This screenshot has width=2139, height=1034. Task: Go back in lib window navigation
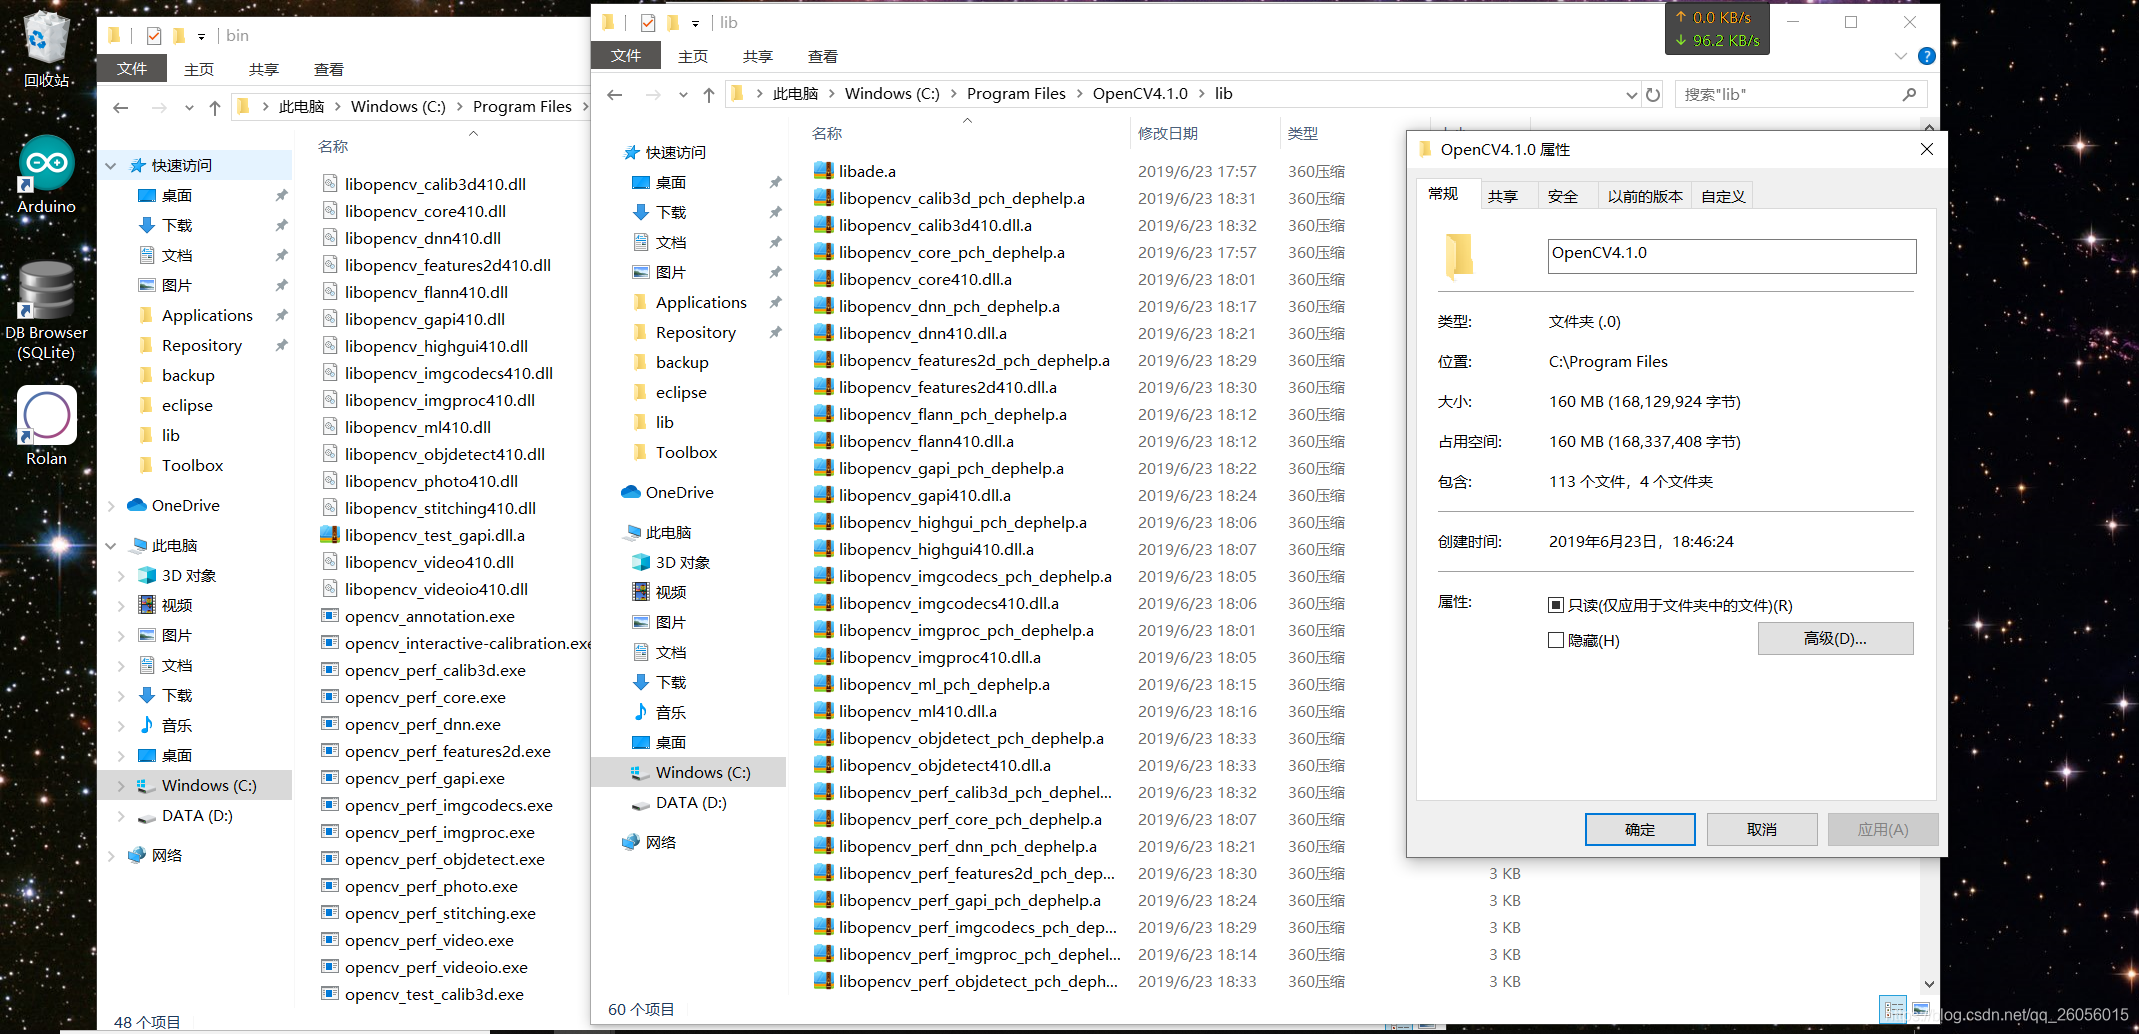(615, 94)
